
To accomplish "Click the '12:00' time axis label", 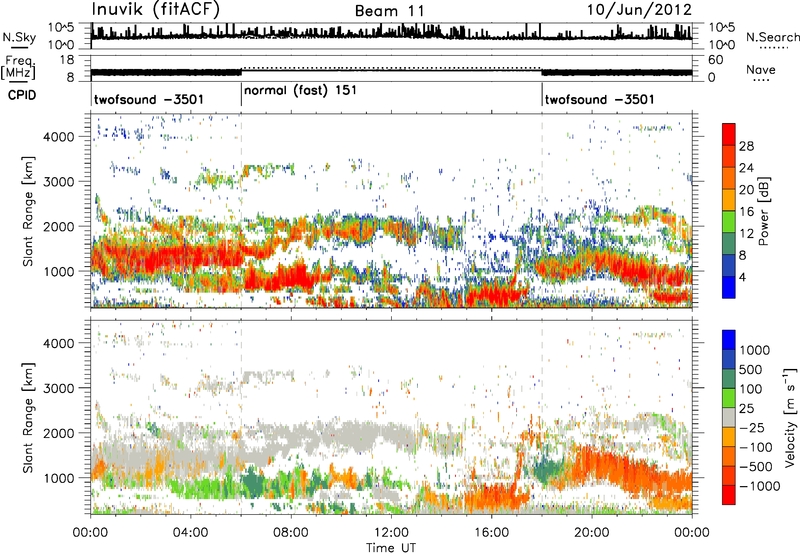I will (391, 533).
